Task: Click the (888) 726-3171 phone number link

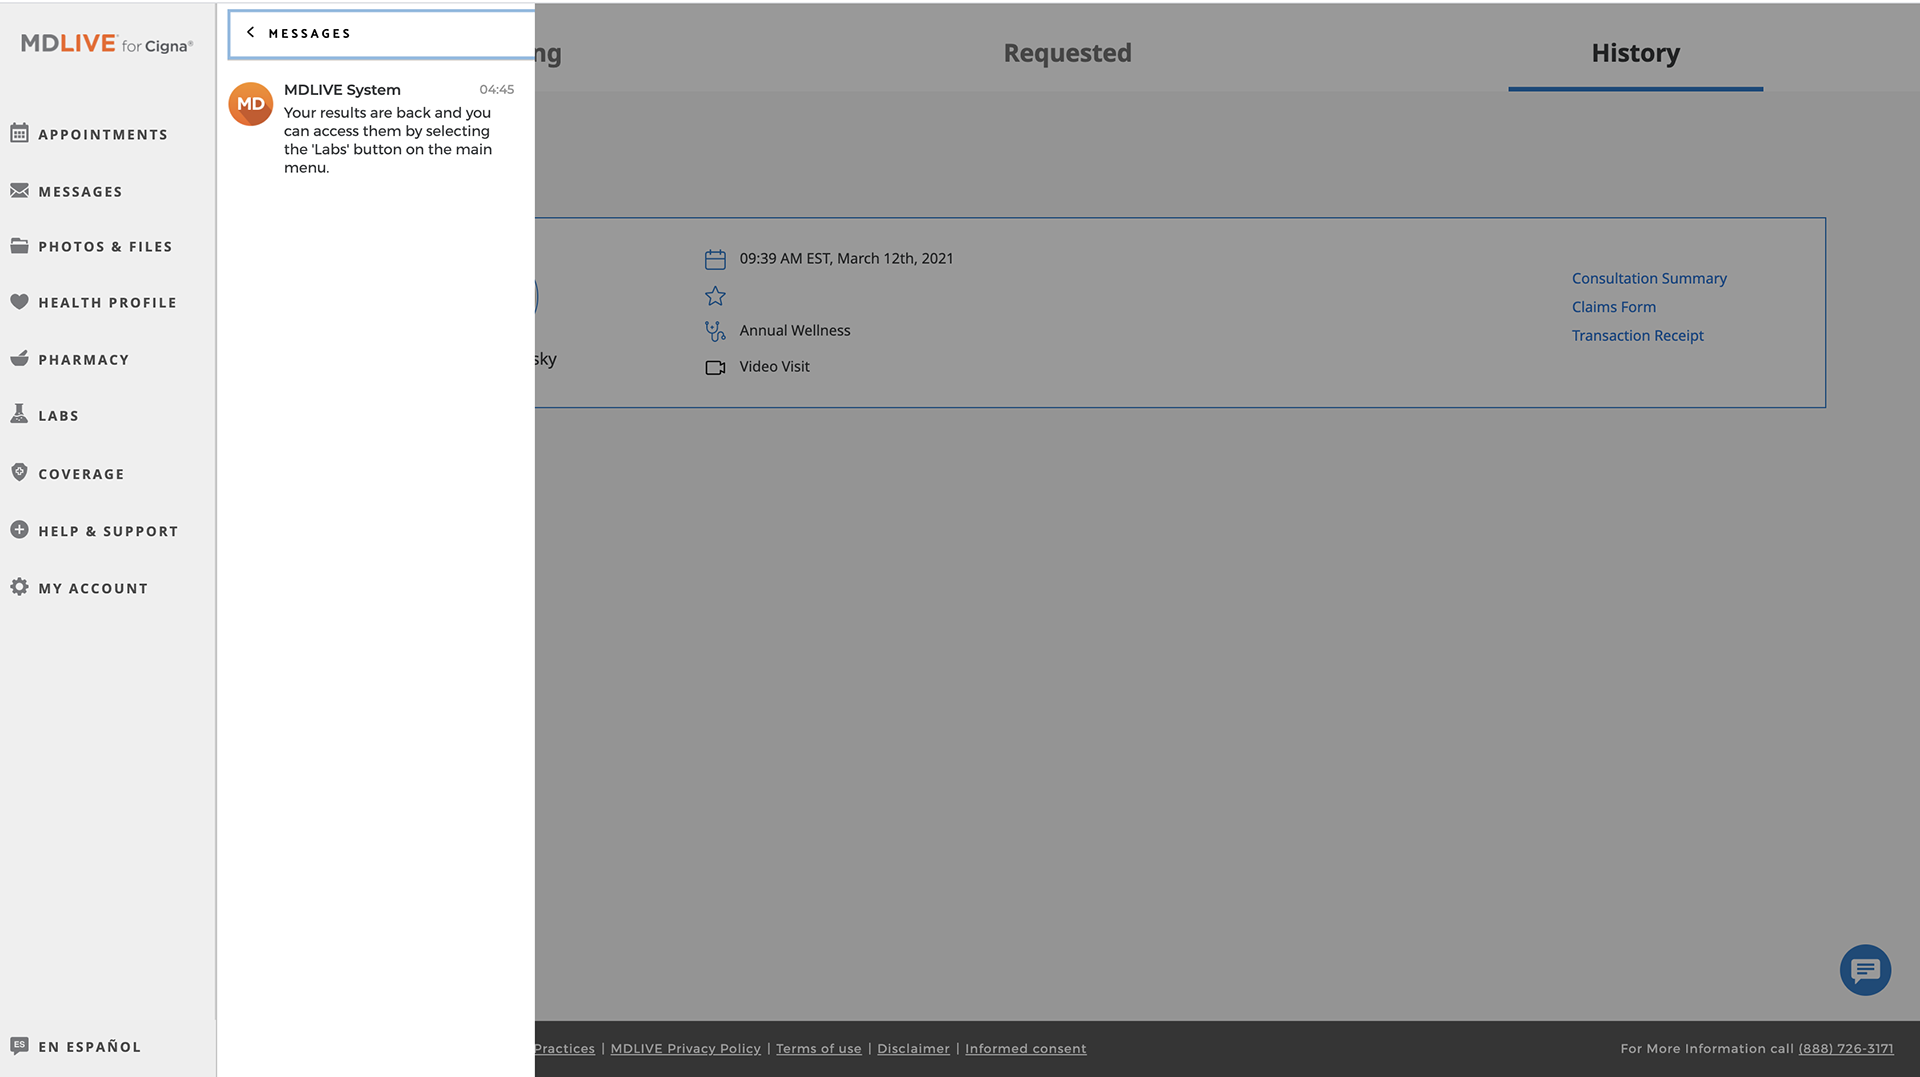Action: pos(1845,1048)
